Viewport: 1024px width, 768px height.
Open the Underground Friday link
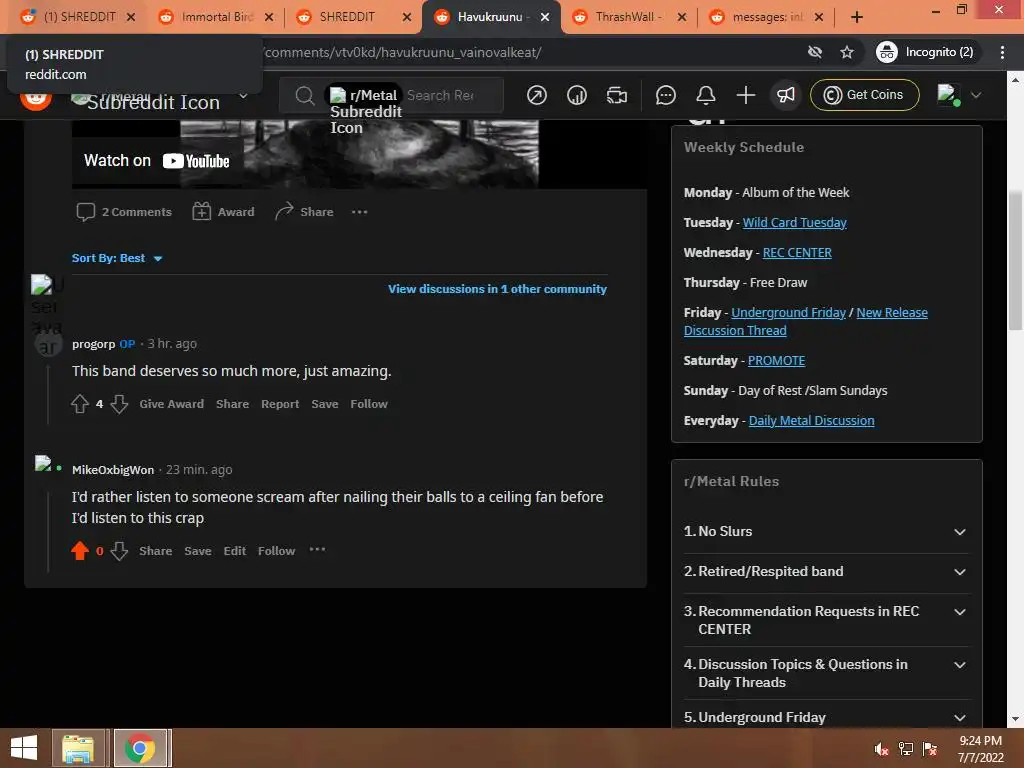[788, 313]
